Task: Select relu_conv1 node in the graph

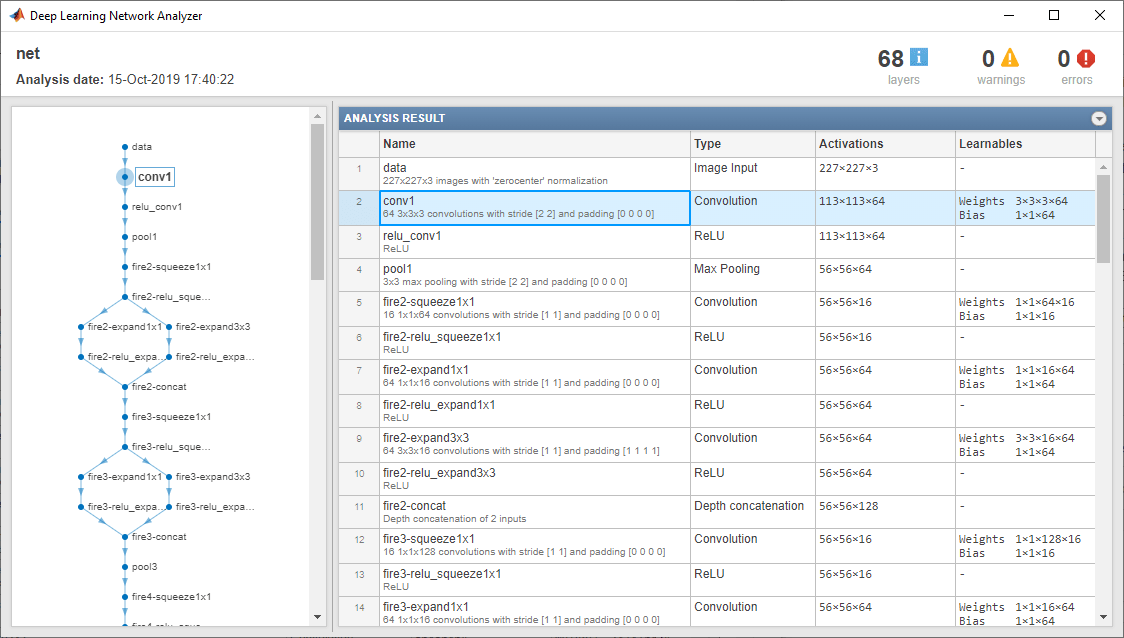Action: 125,206
